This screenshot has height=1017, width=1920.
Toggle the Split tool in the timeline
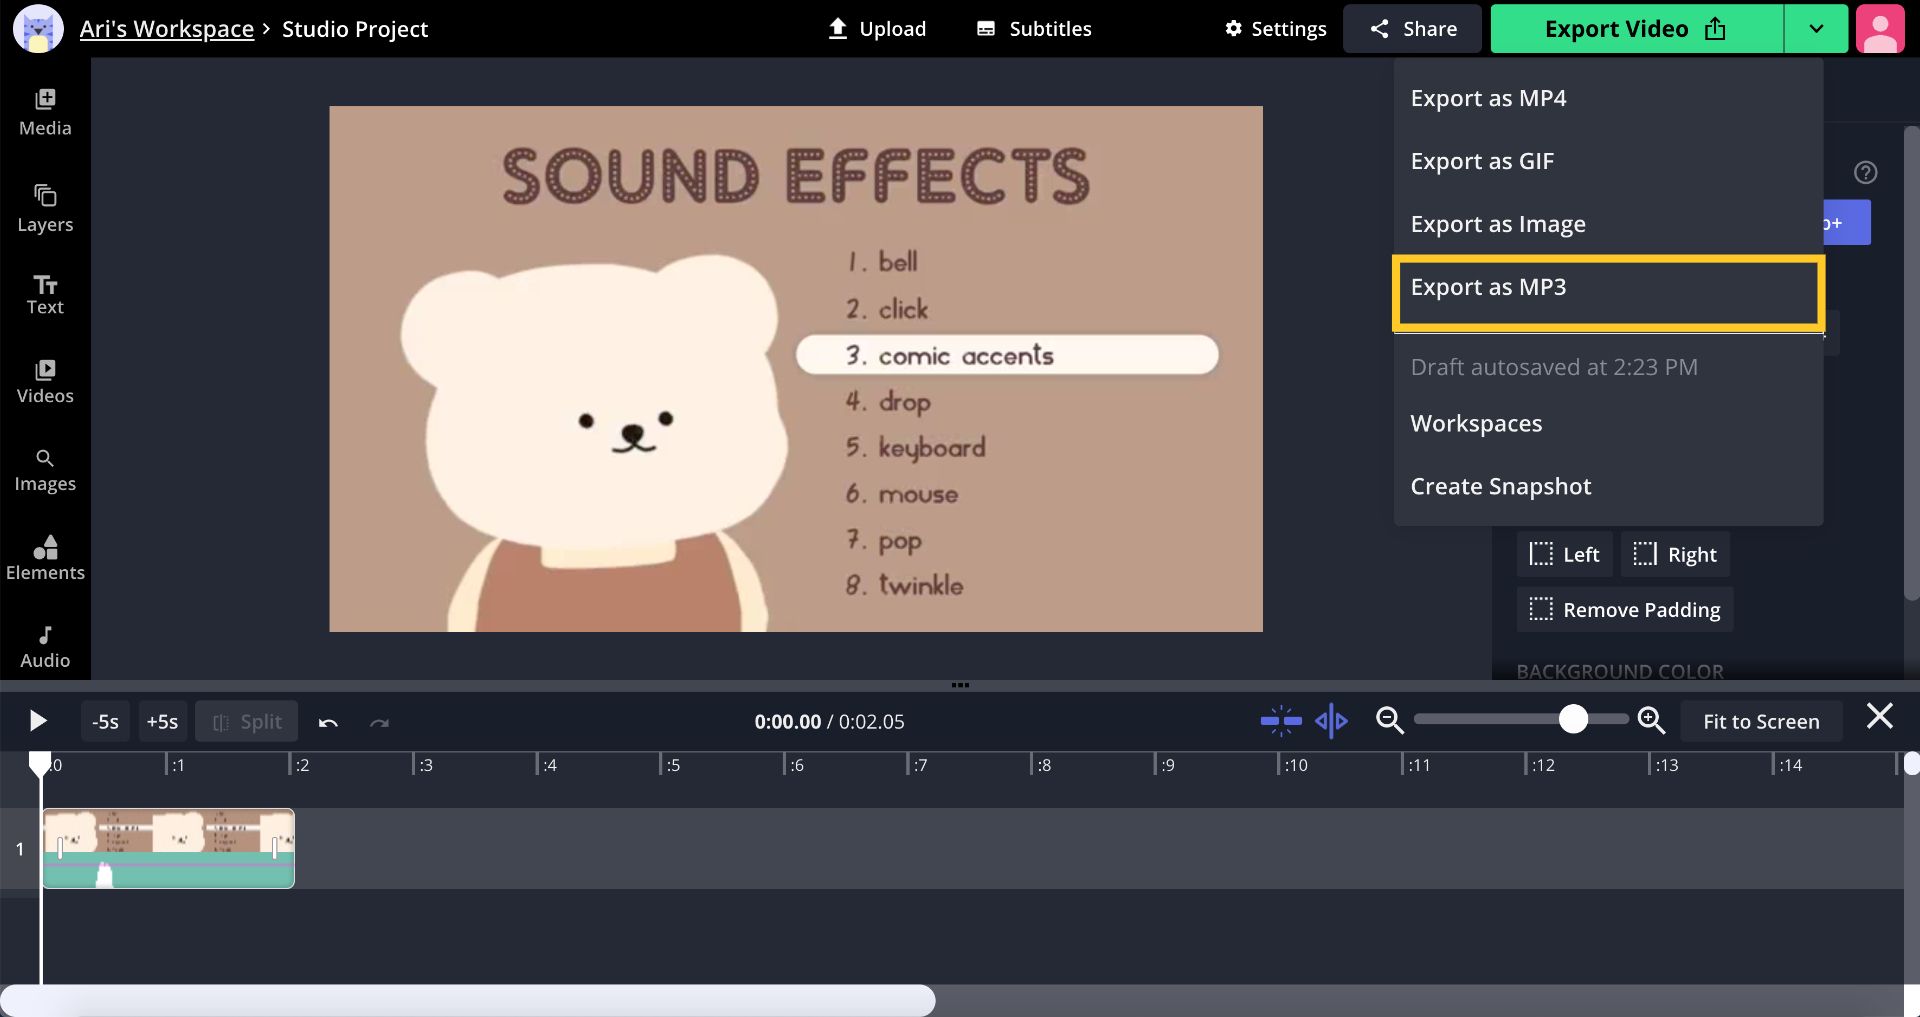pos(246,720)
